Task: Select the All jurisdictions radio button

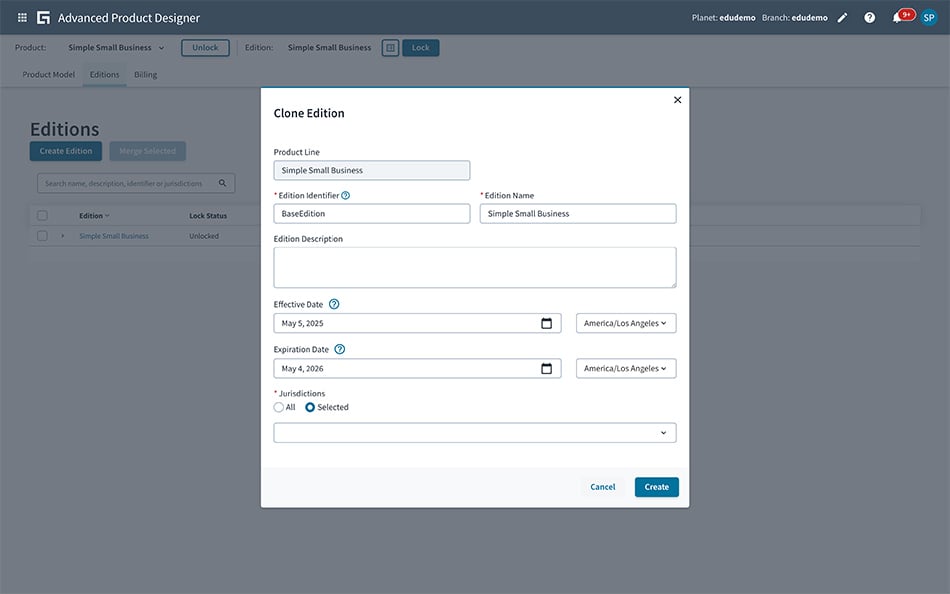Action: [279, 407]
